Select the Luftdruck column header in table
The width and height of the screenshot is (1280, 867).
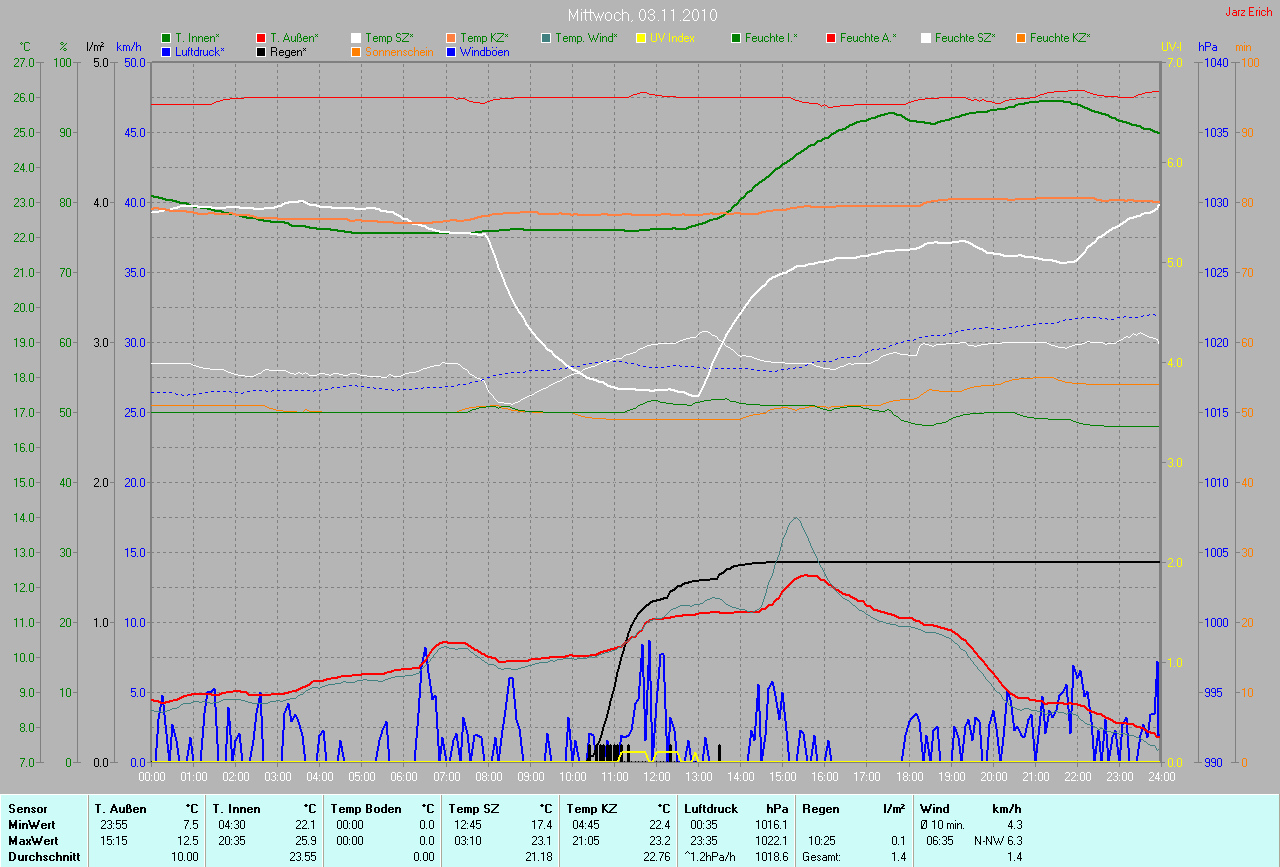tap(710, 808)
